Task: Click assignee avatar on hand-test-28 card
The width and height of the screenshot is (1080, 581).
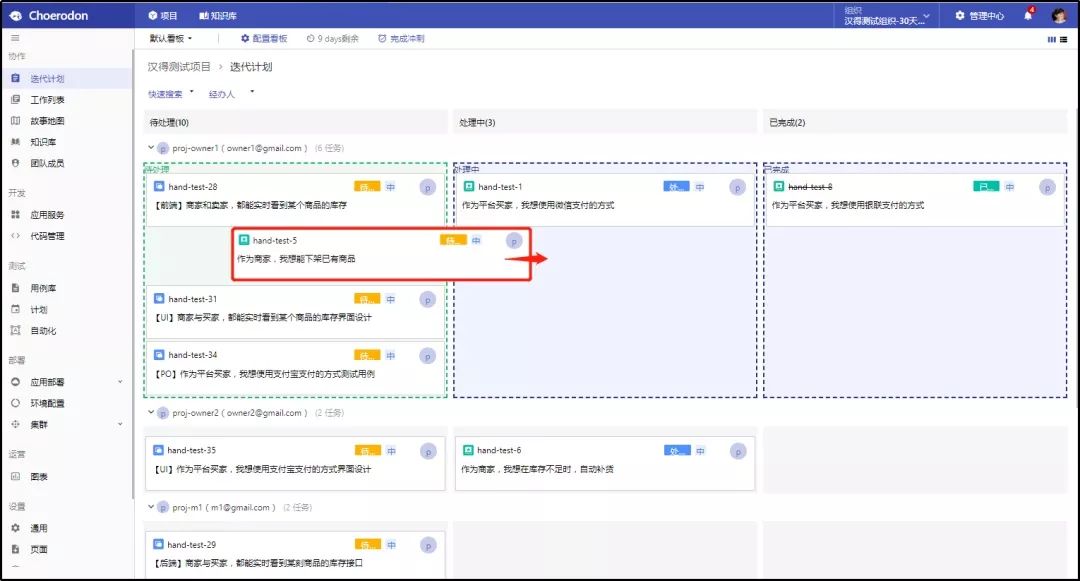Action: 427,187
